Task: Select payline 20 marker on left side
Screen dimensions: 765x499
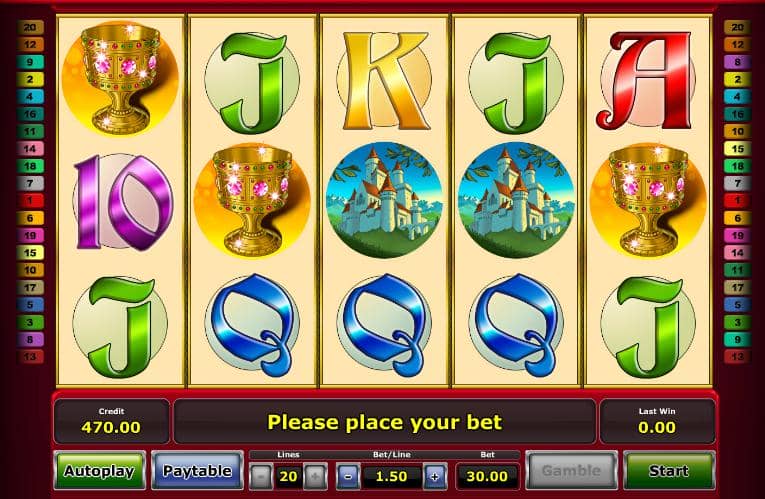Action: 30,27
